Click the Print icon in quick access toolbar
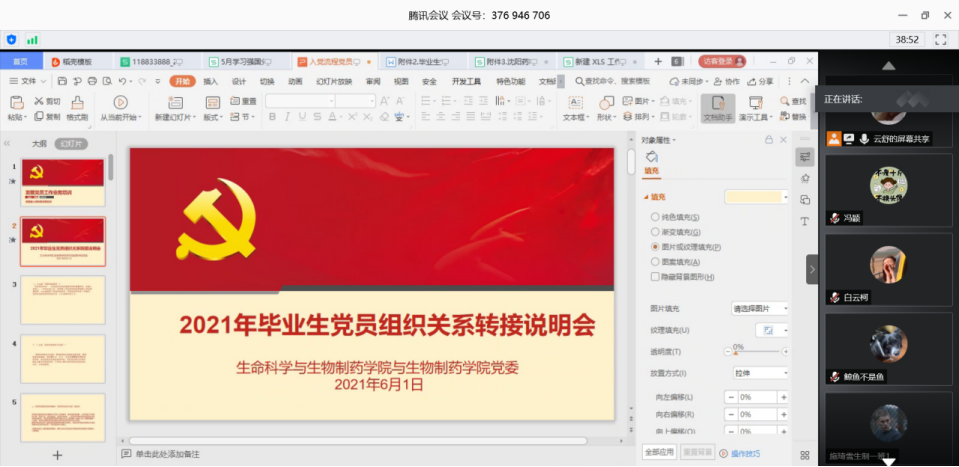The height and width of the screenshot is (467, 959). pos(92,81)
